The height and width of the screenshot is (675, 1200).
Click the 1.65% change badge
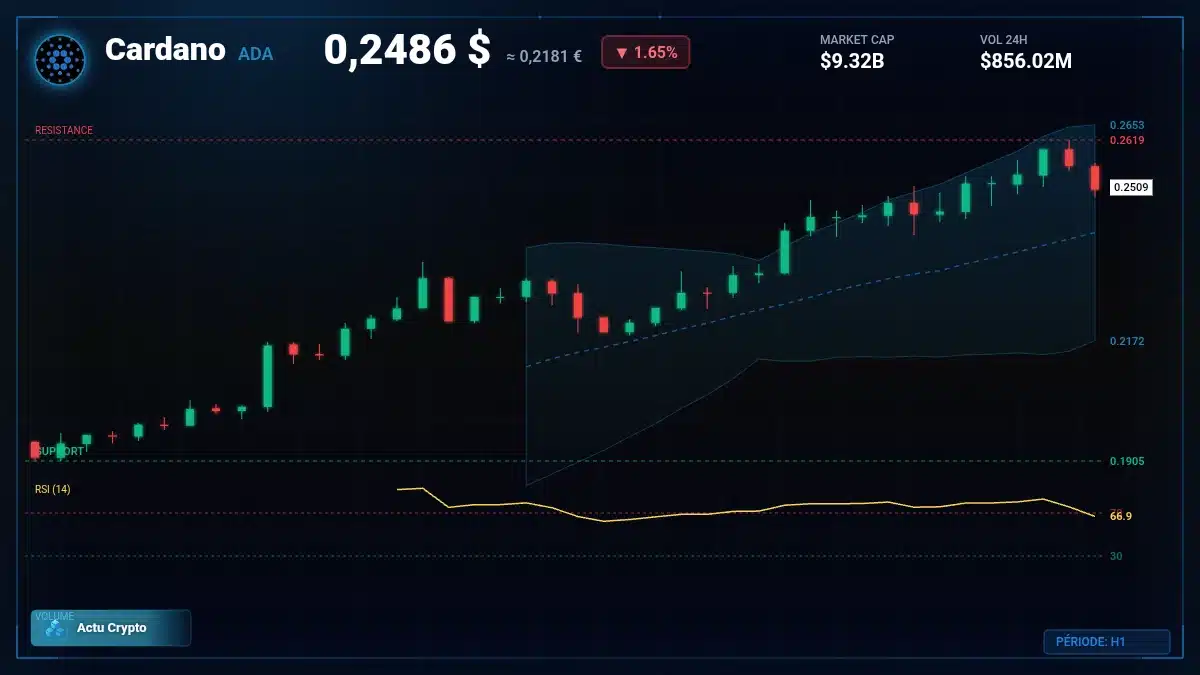645,52
